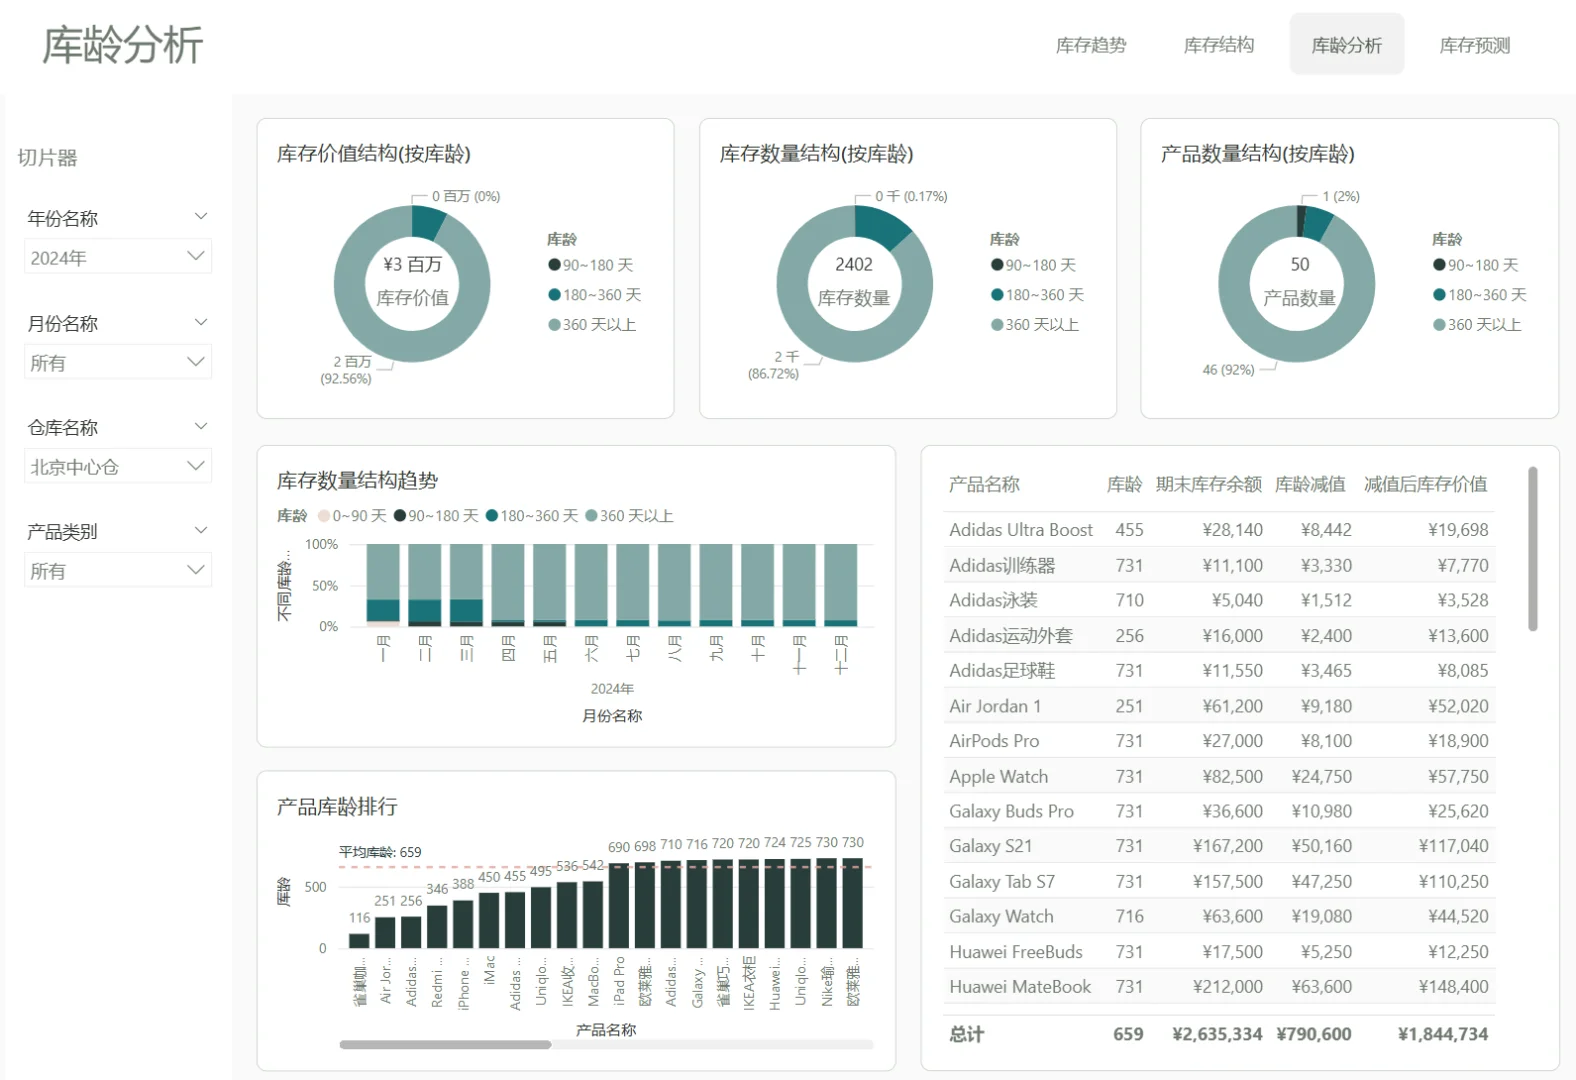Image resolution: width=1576 pixels, height=1080 pixels.
Task: Click 0~90 天 legend in trend chart
Action: click(352, 516)
